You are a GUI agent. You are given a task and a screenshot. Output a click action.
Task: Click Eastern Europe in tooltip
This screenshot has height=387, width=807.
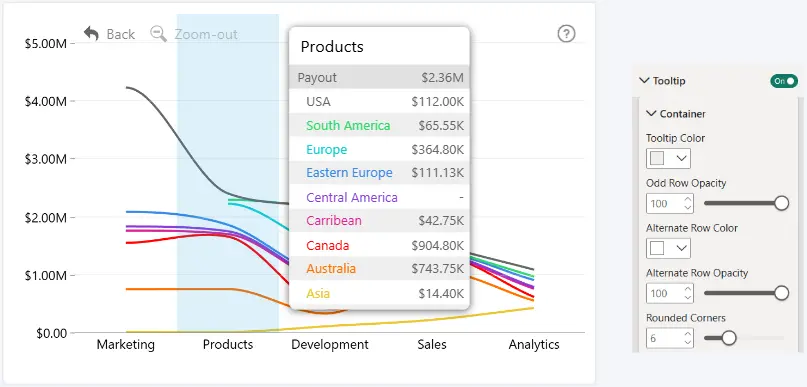click(x=349, y=173)
